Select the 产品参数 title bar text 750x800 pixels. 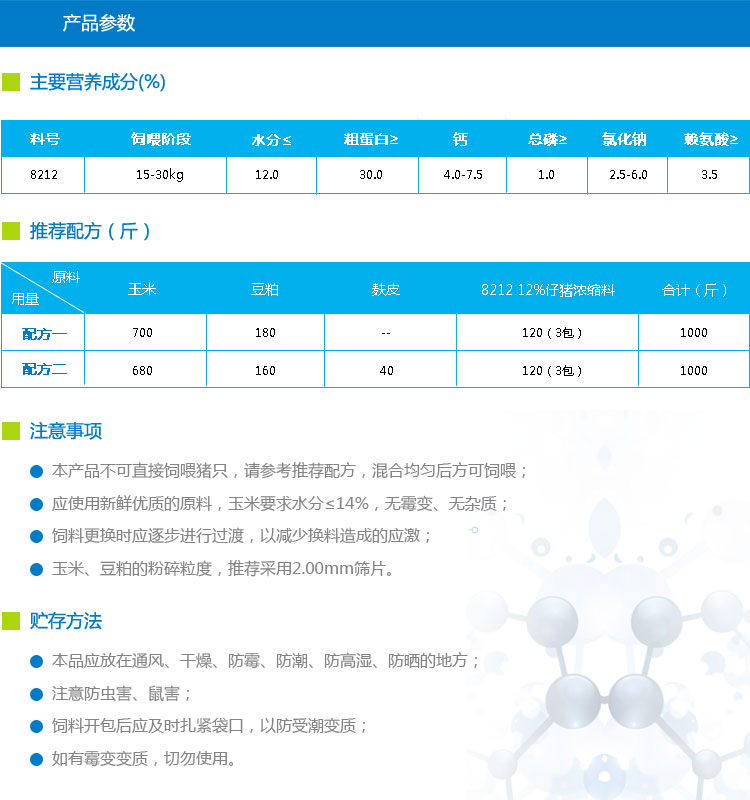[x=98, y=23]
